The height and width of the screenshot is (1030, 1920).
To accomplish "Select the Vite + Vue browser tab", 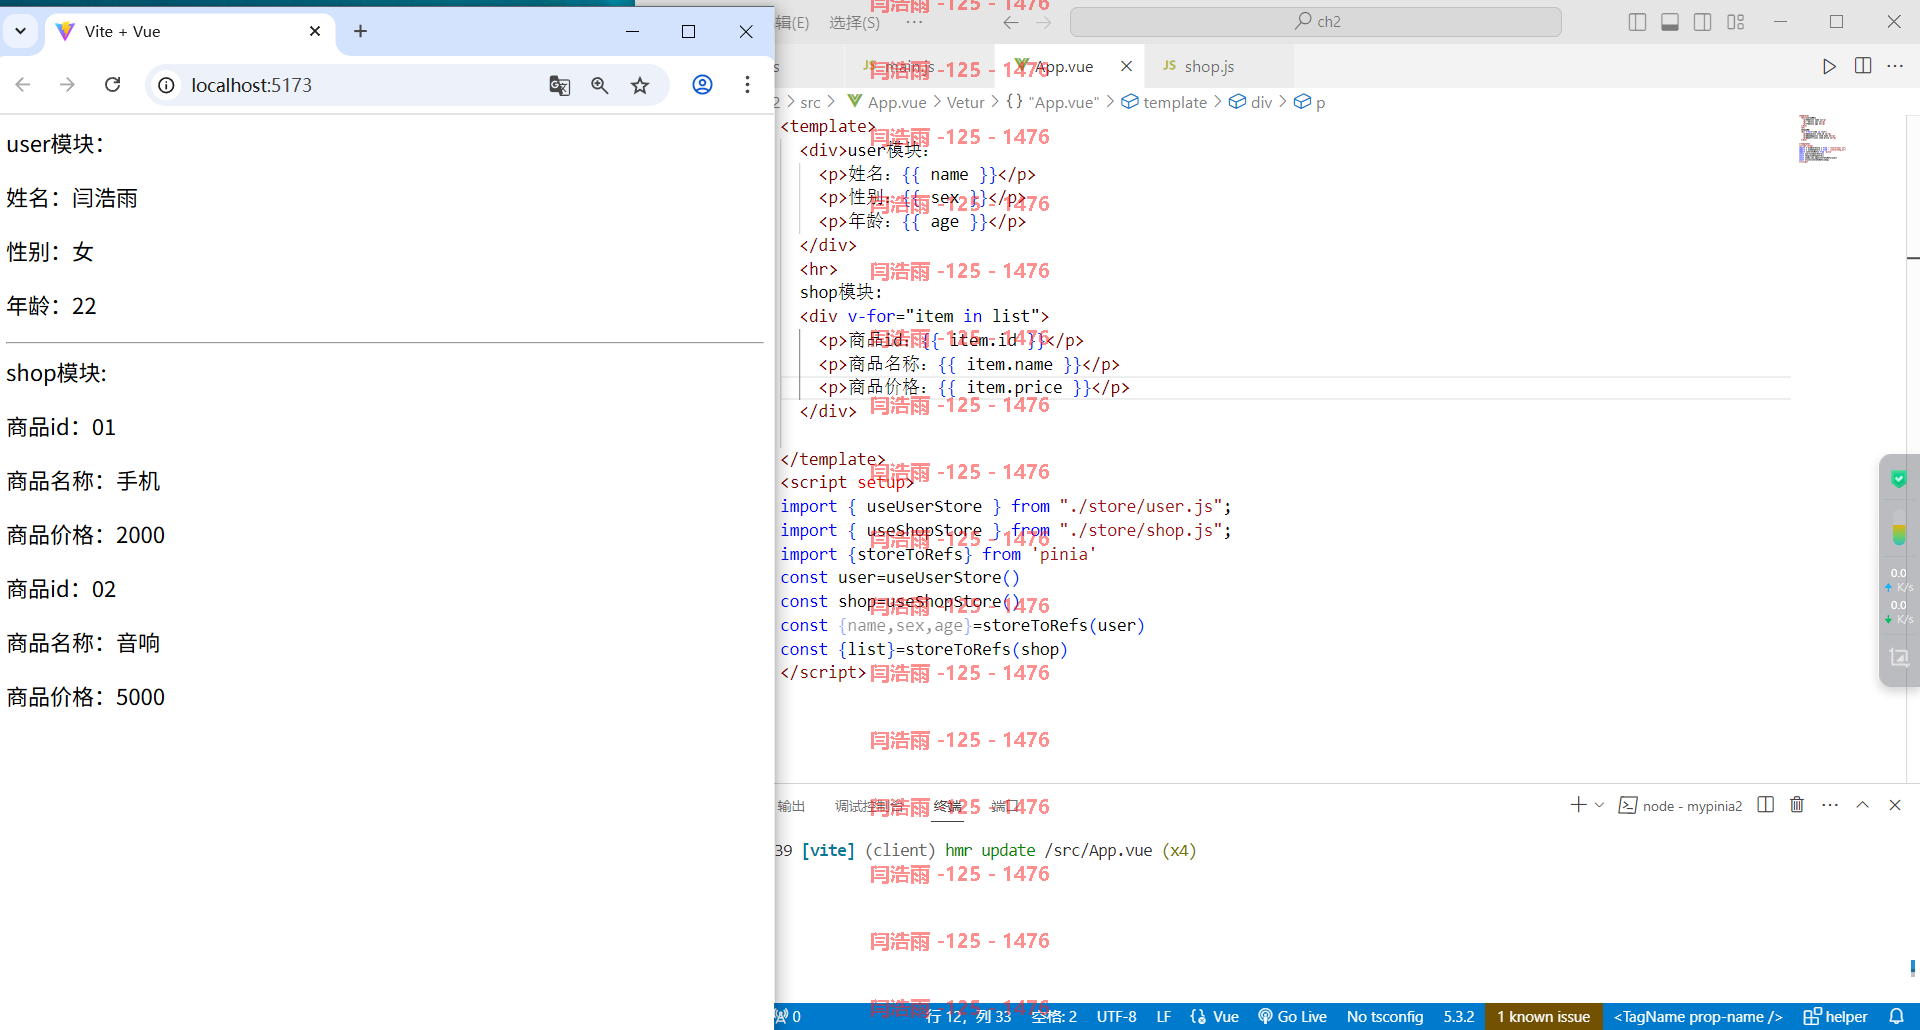I will [x=190, y=31].
